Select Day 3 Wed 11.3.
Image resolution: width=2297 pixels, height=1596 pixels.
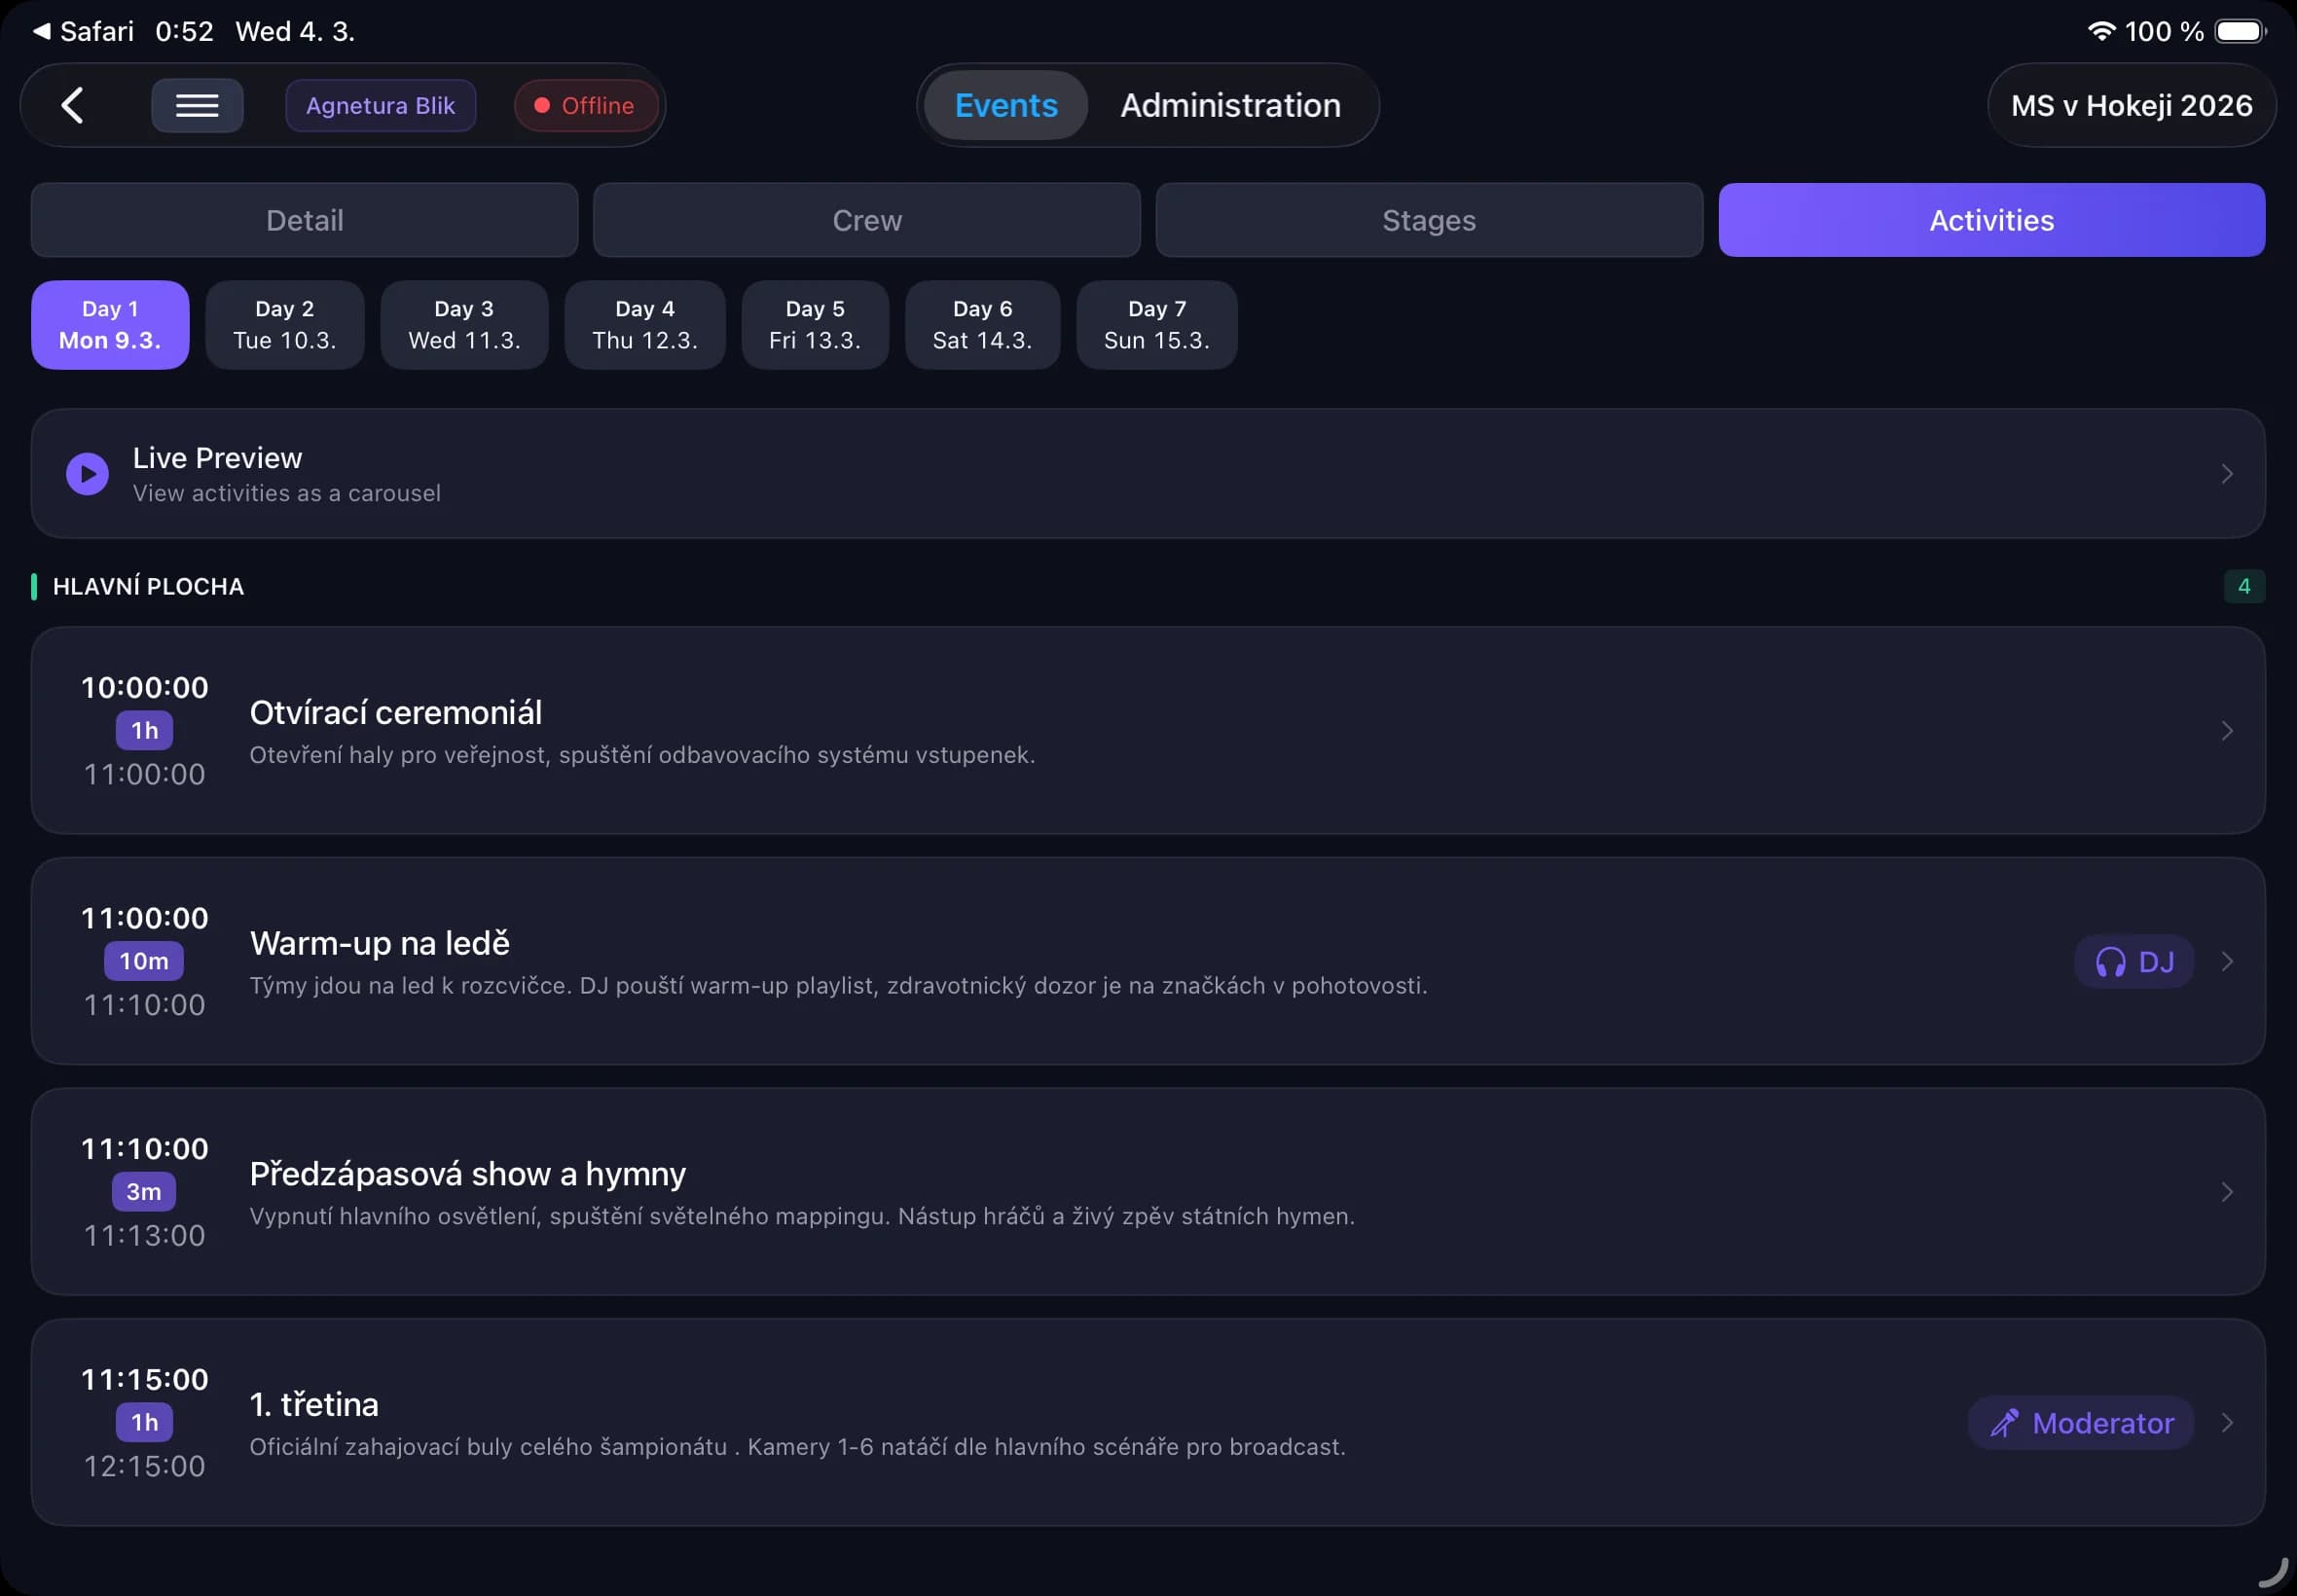point(464,324)
